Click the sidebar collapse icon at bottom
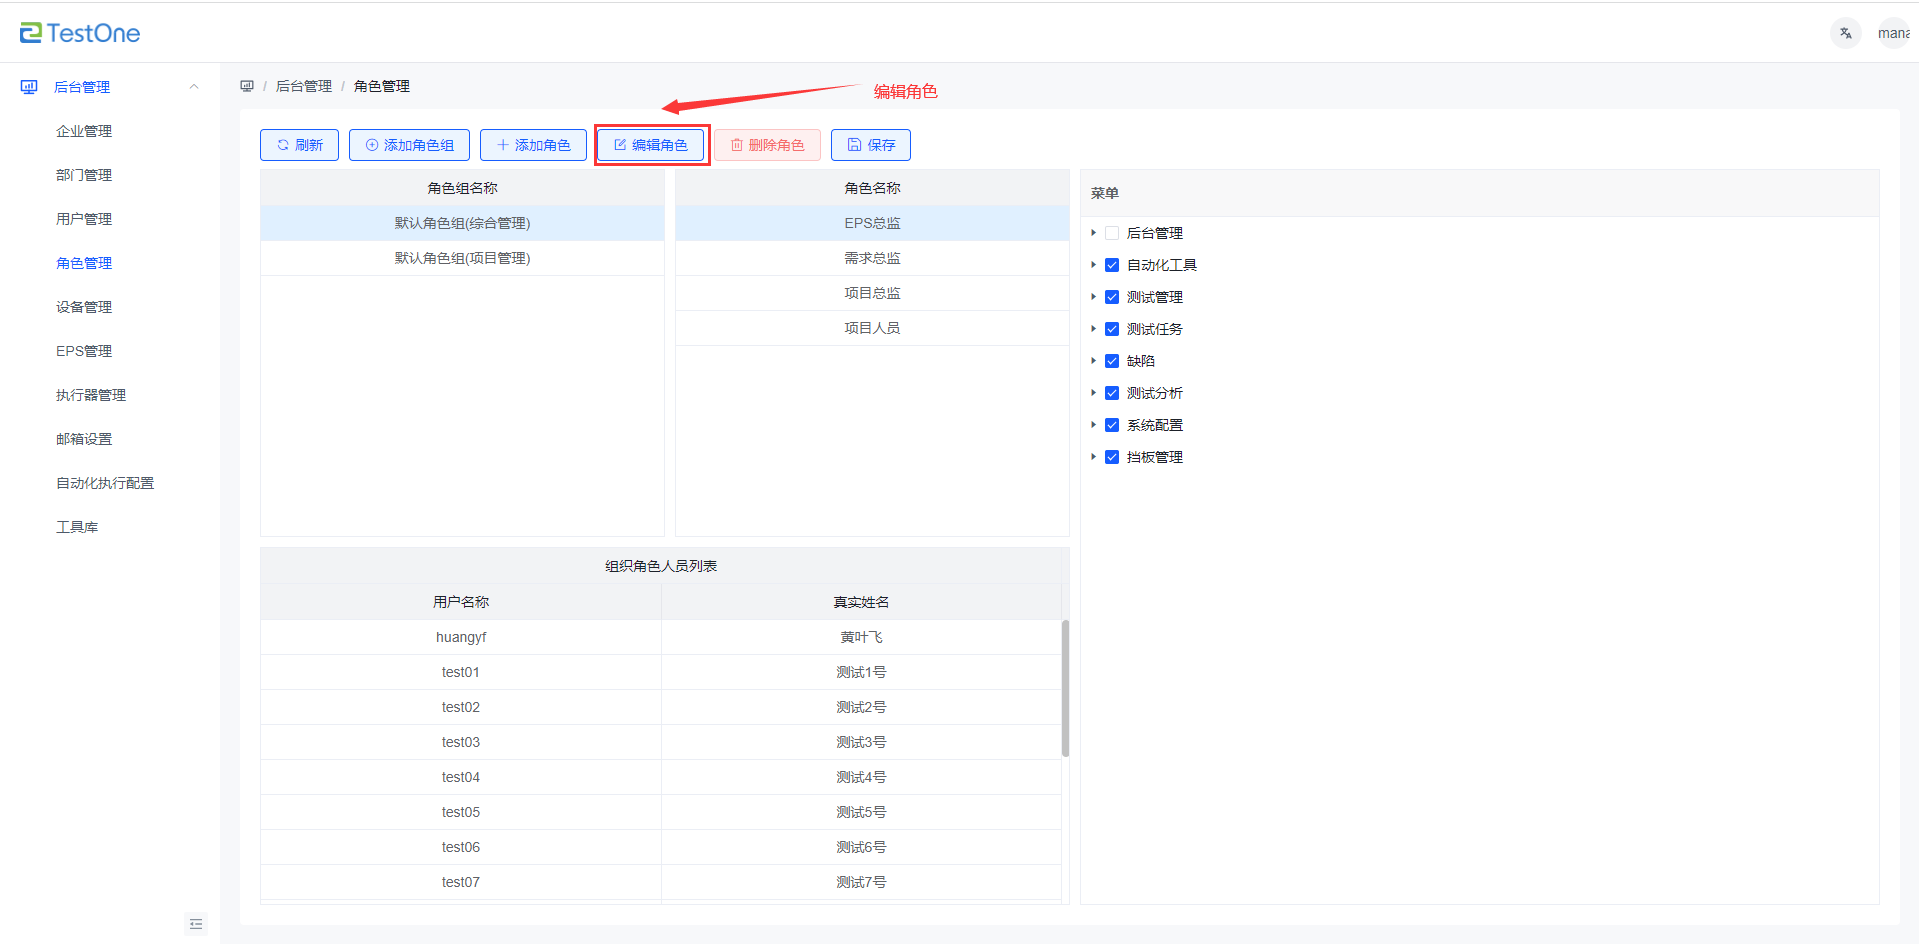1919x944 pixels. click(x=196, y=924)
